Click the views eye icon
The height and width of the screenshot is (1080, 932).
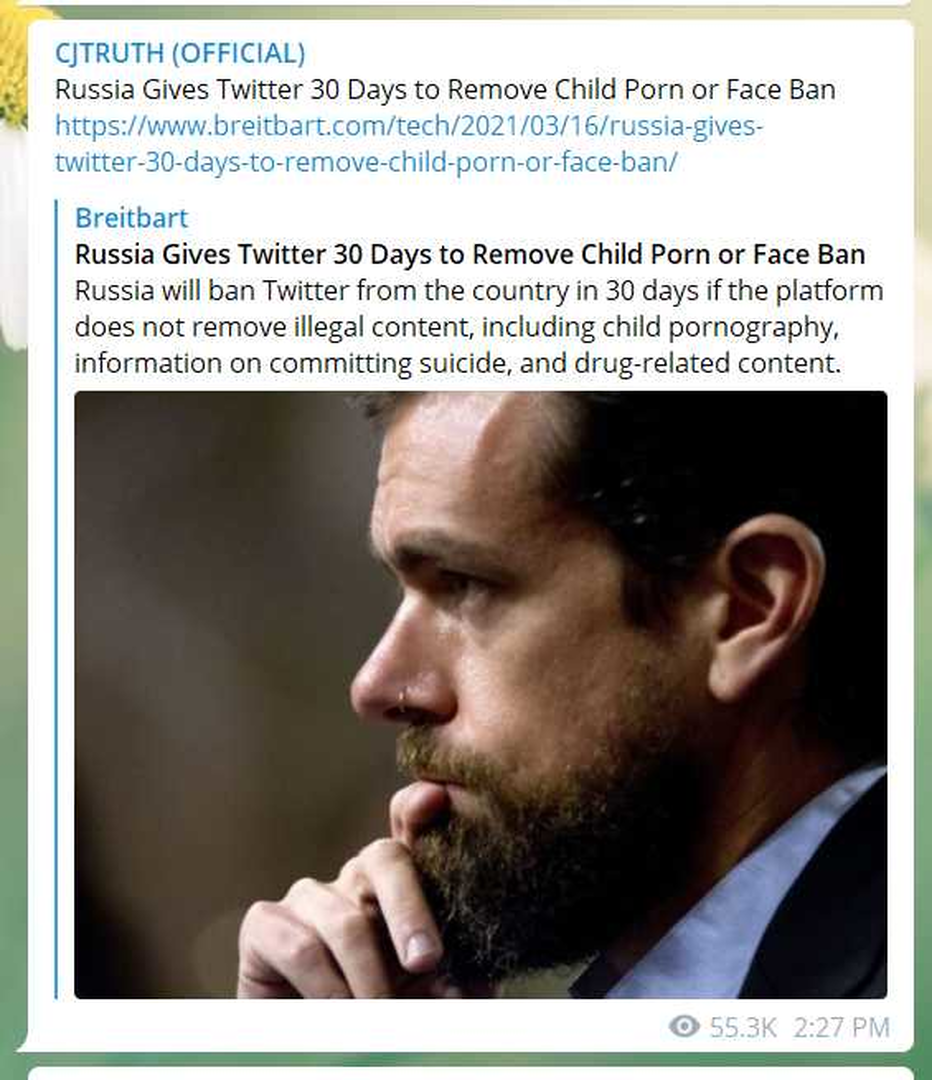(684, 1026)
